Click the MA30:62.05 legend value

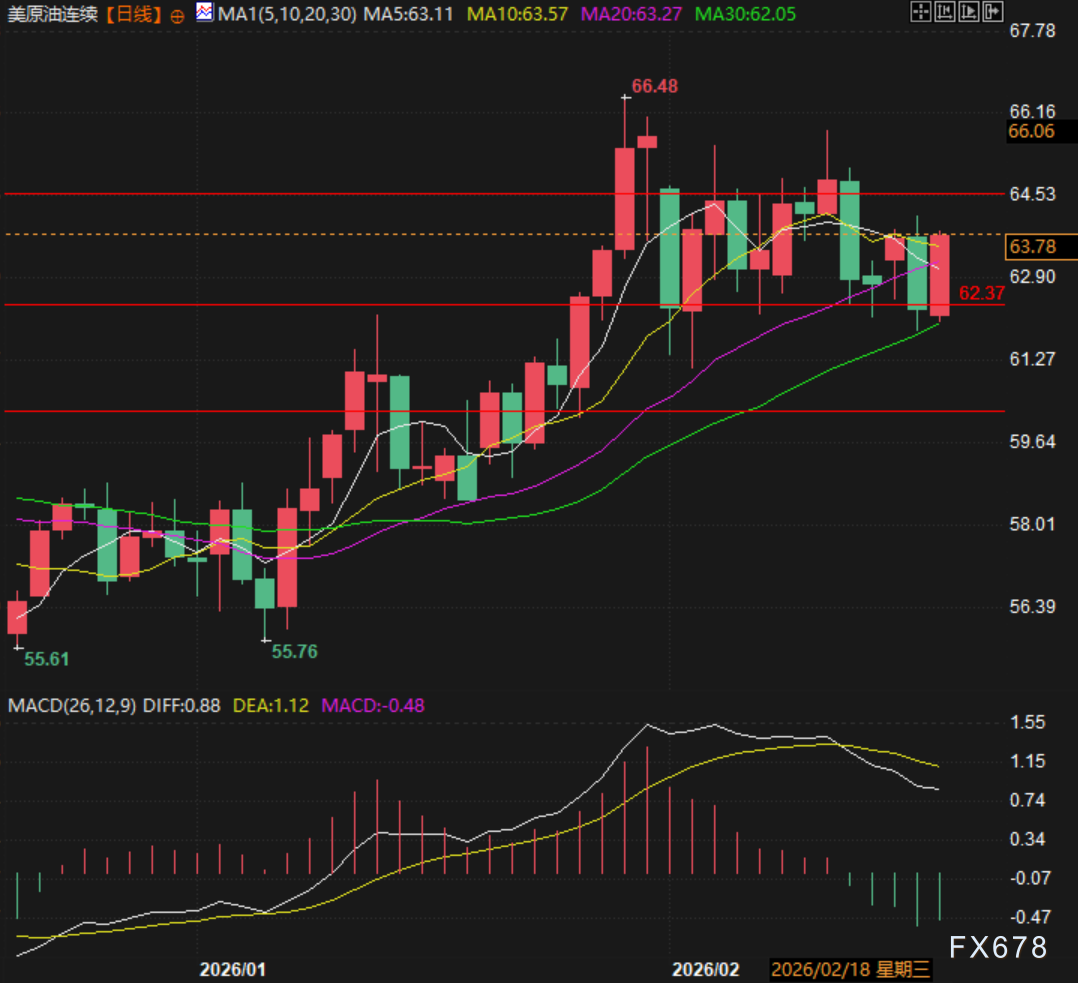(745, 14)
